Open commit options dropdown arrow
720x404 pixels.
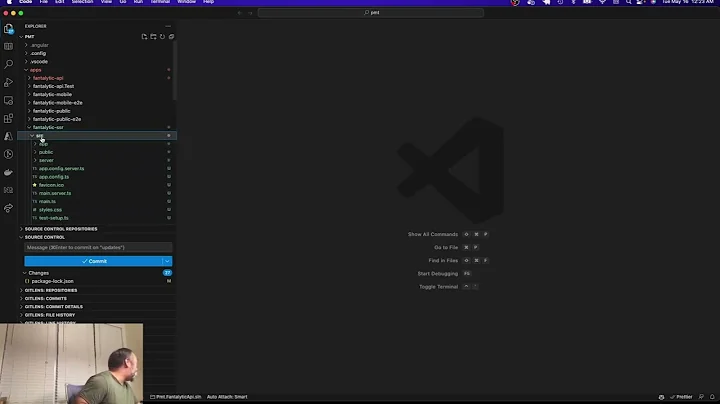tap(168, 261)
